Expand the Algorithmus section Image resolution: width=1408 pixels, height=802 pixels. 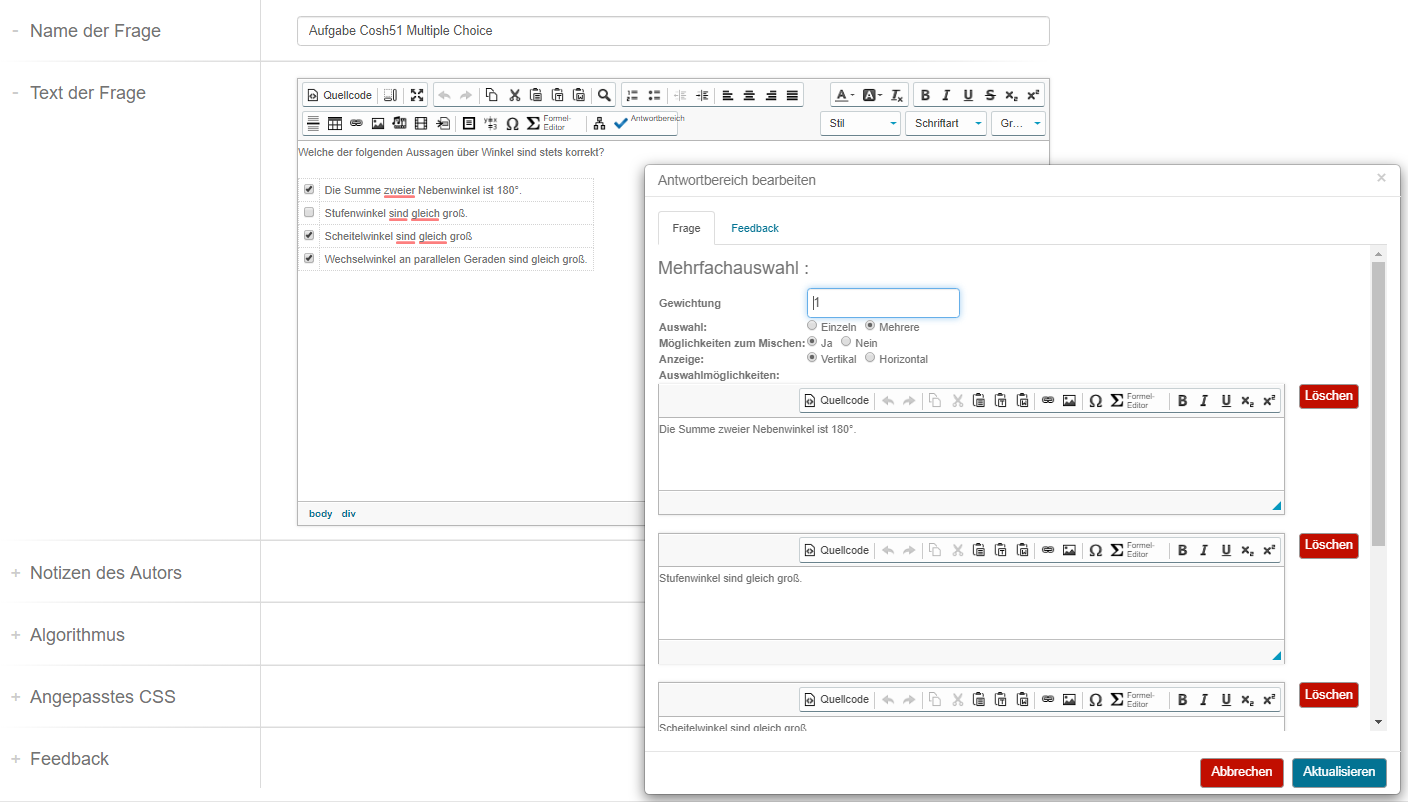pyautogui.click(x=77, y=635)
